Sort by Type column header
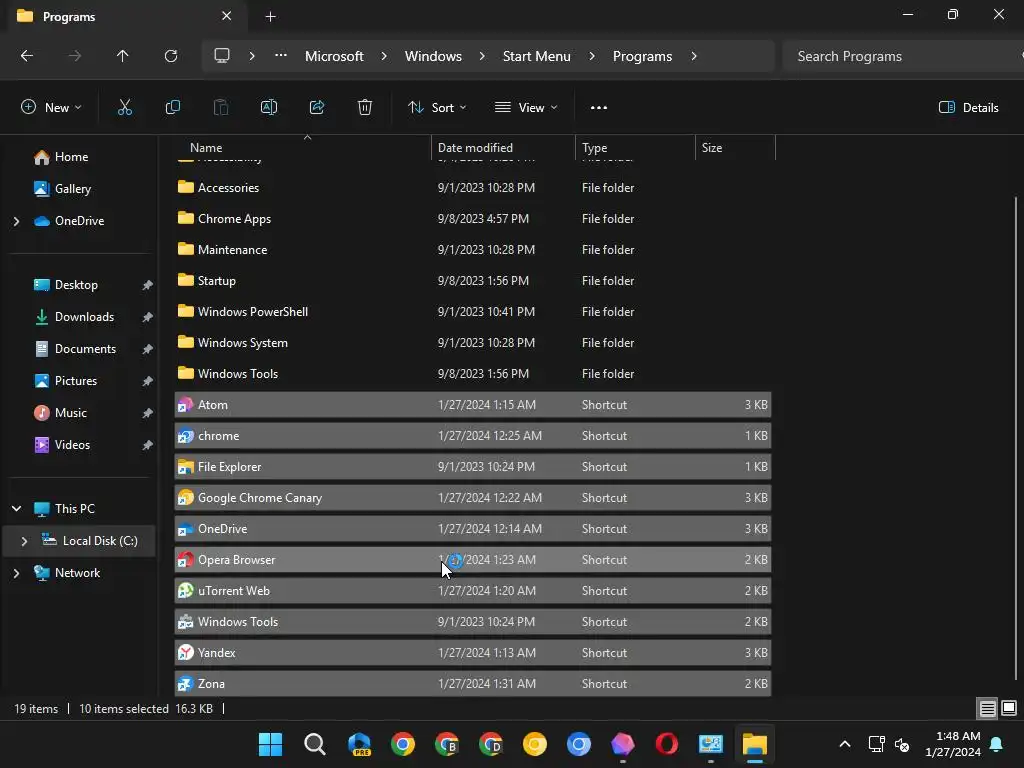Screen dimensions: 1024x768 635,148
